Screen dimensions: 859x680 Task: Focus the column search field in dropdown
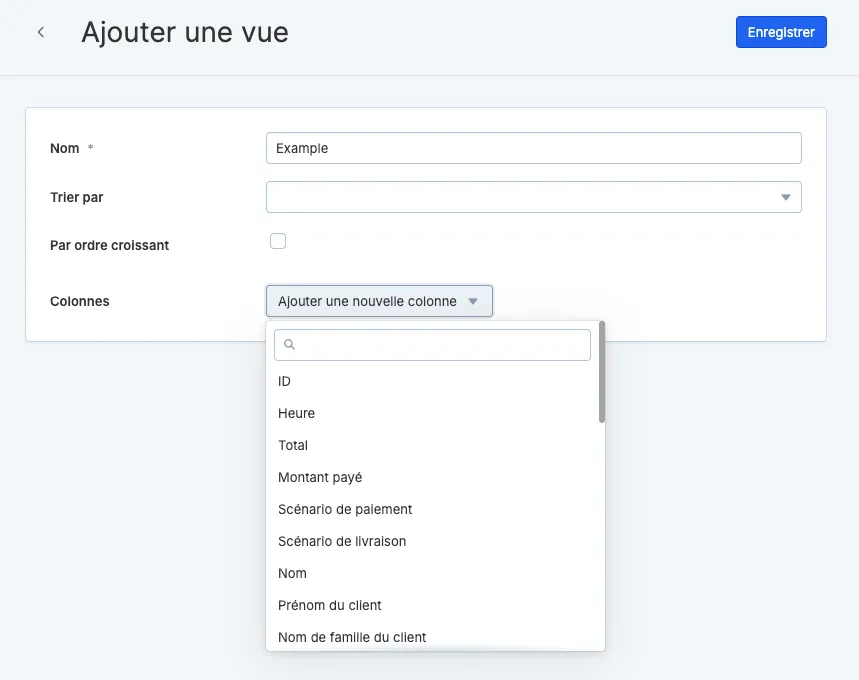432,345
